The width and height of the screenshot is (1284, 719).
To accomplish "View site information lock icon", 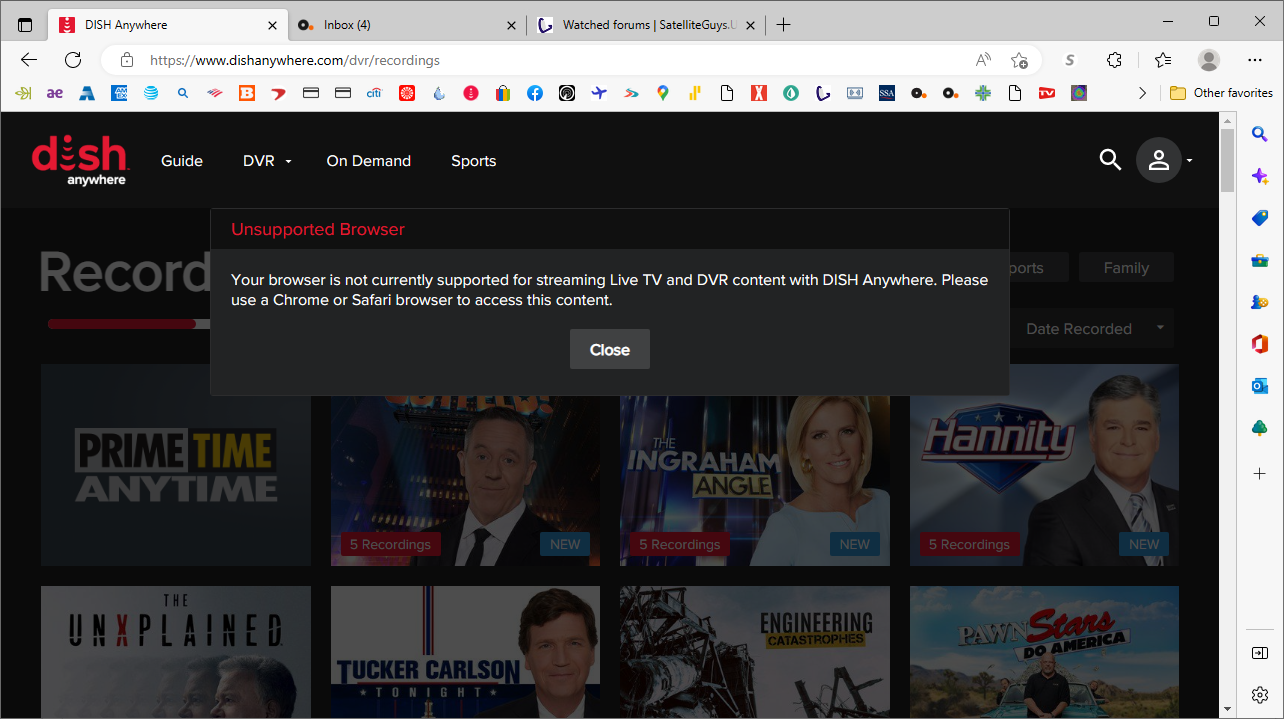I will (x=126, y=60).
